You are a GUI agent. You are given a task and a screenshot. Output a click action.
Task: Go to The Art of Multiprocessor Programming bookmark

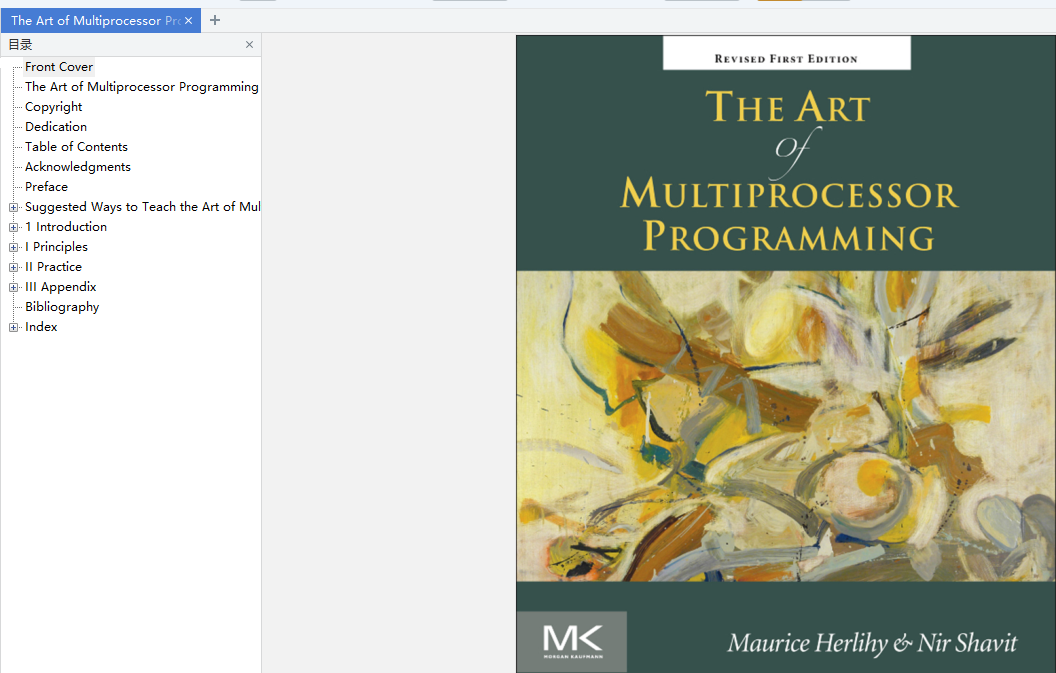click(141, 87)
